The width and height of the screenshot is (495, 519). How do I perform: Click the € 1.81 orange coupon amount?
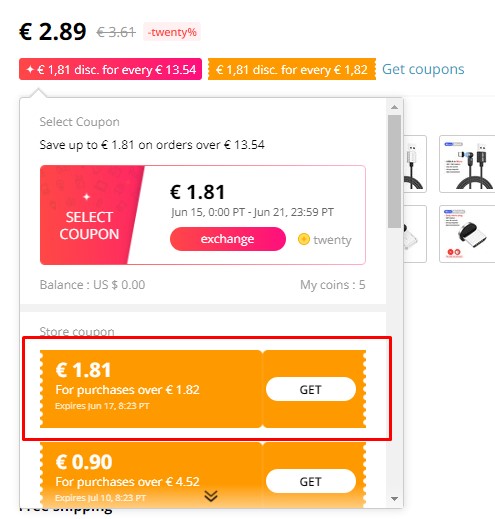pos(83,370)
